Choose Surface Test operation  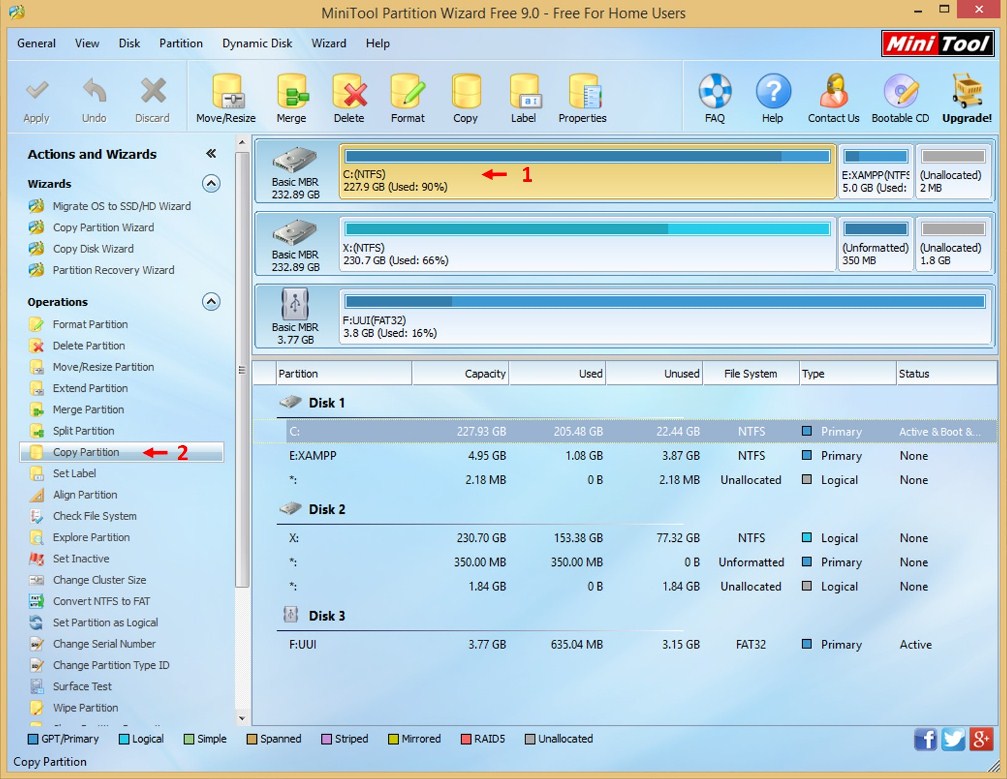point(82,687)
